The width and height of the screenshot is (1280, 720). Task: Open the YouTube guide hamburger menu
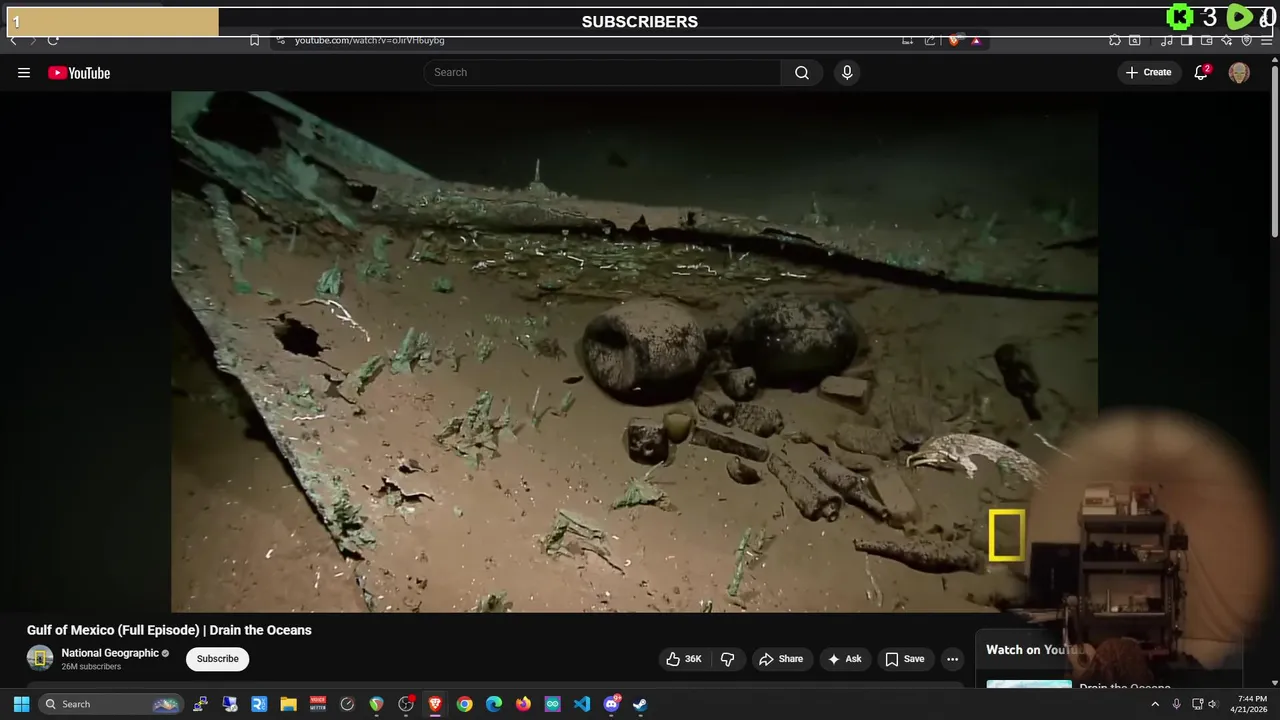tap(24, 73)
